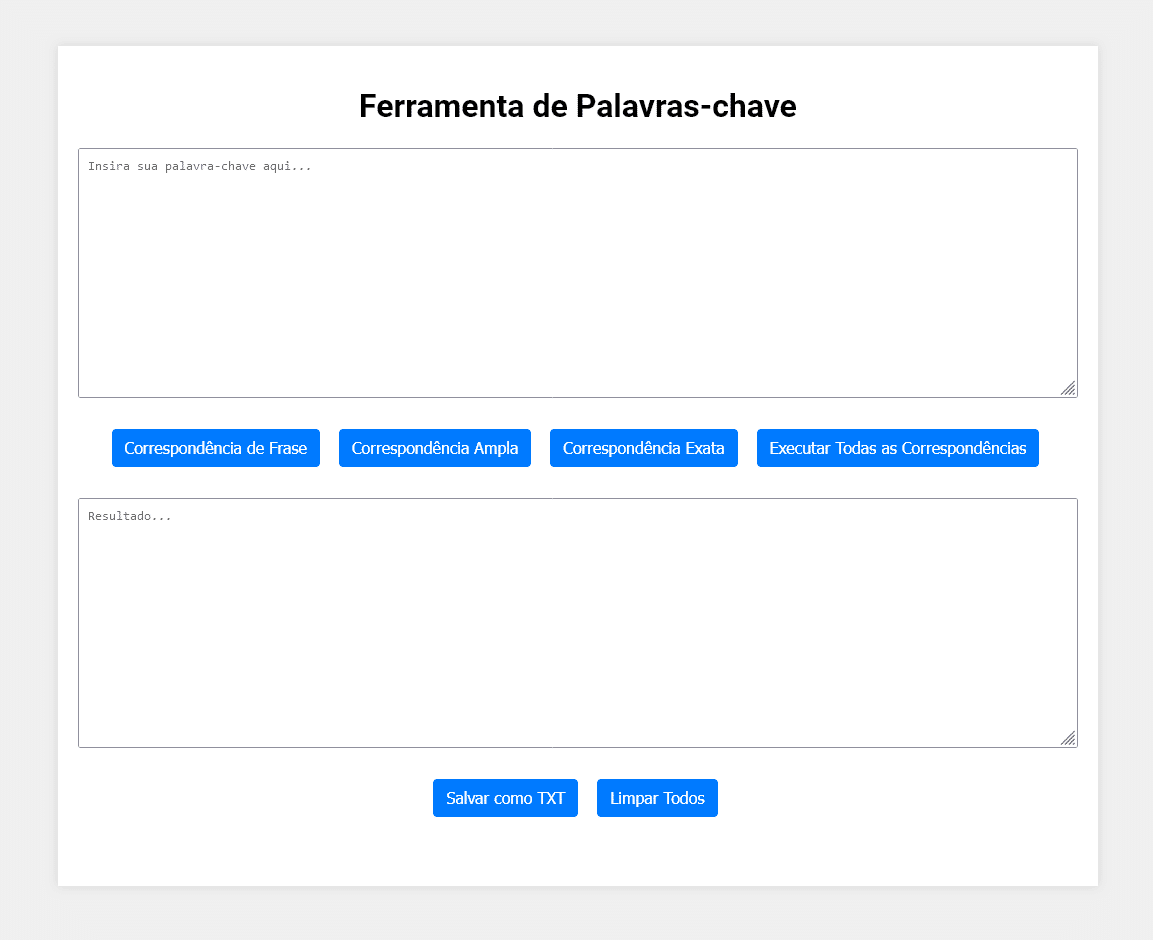
Task: Clear everything with Limpar Todos
Action: point(657,798)
